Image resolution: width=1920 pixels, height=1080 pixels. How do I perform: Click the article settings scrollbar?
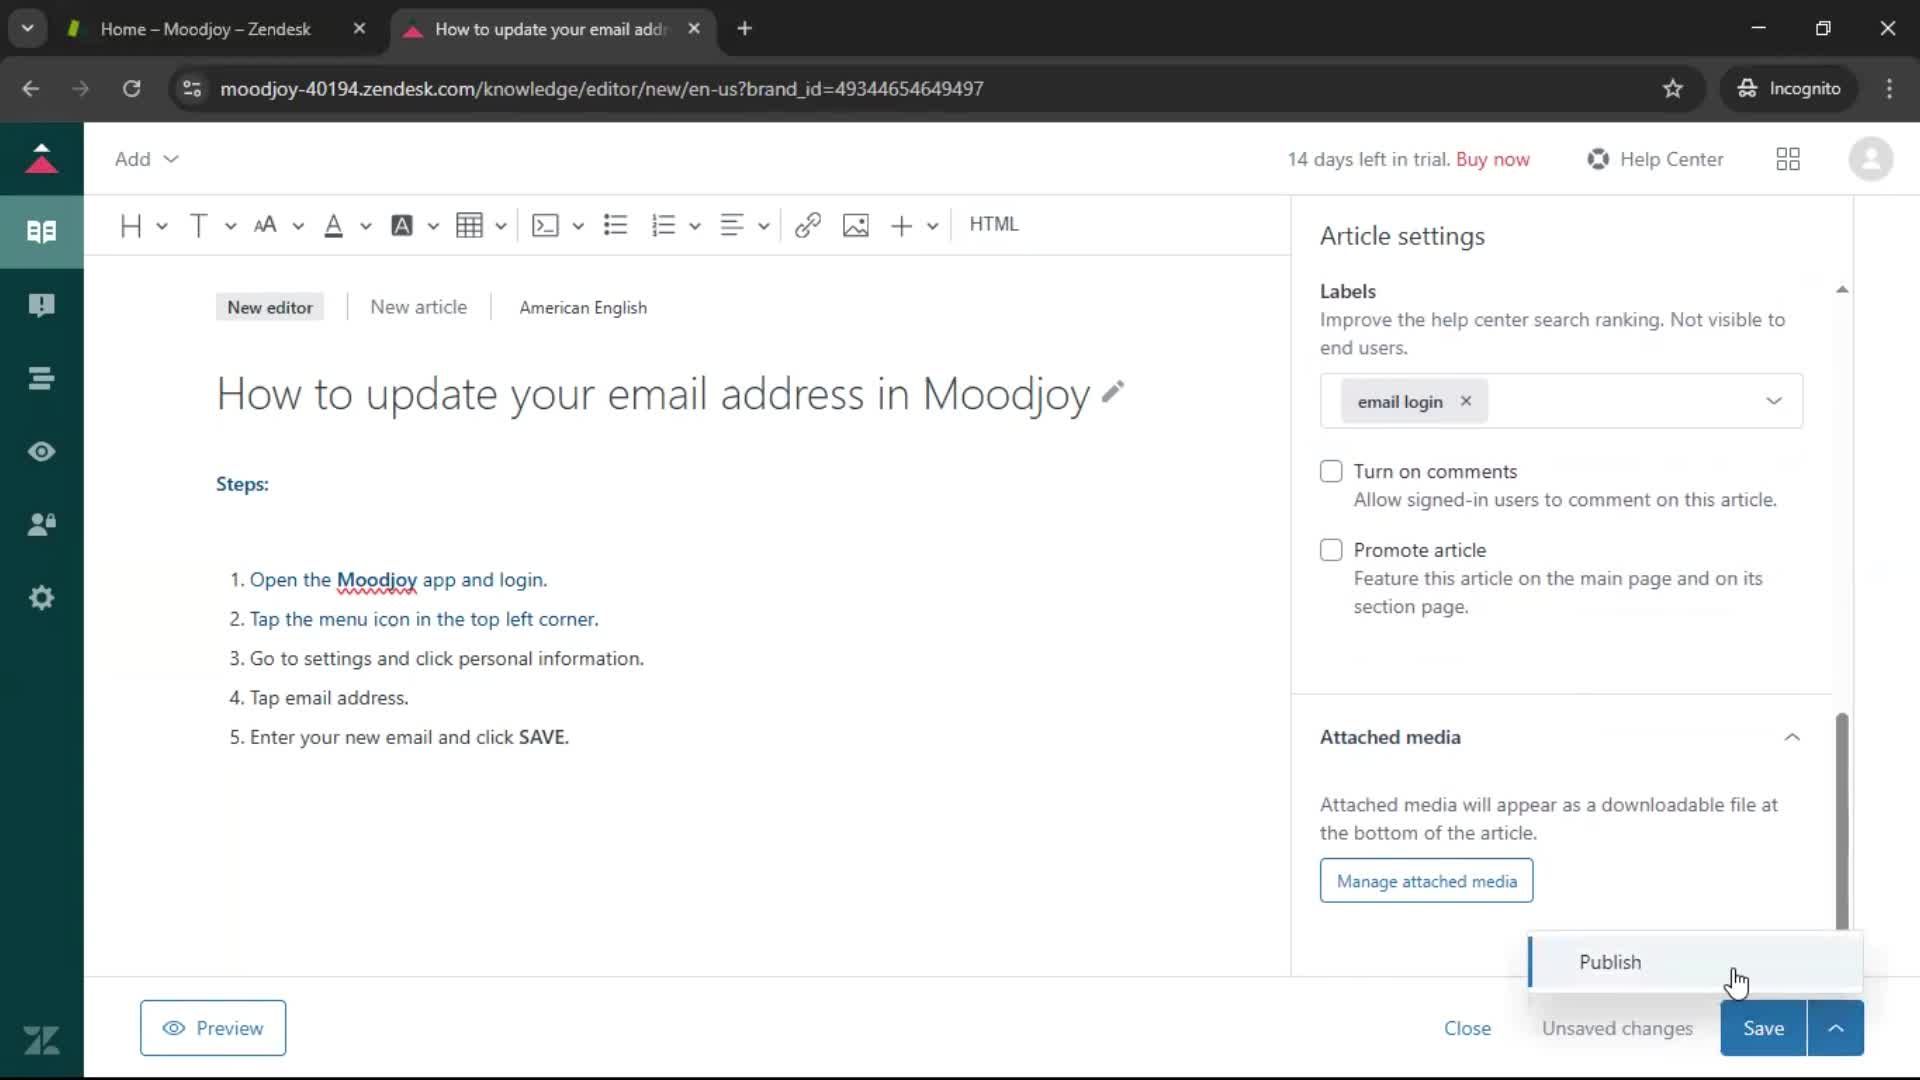tap(1842, 820)
